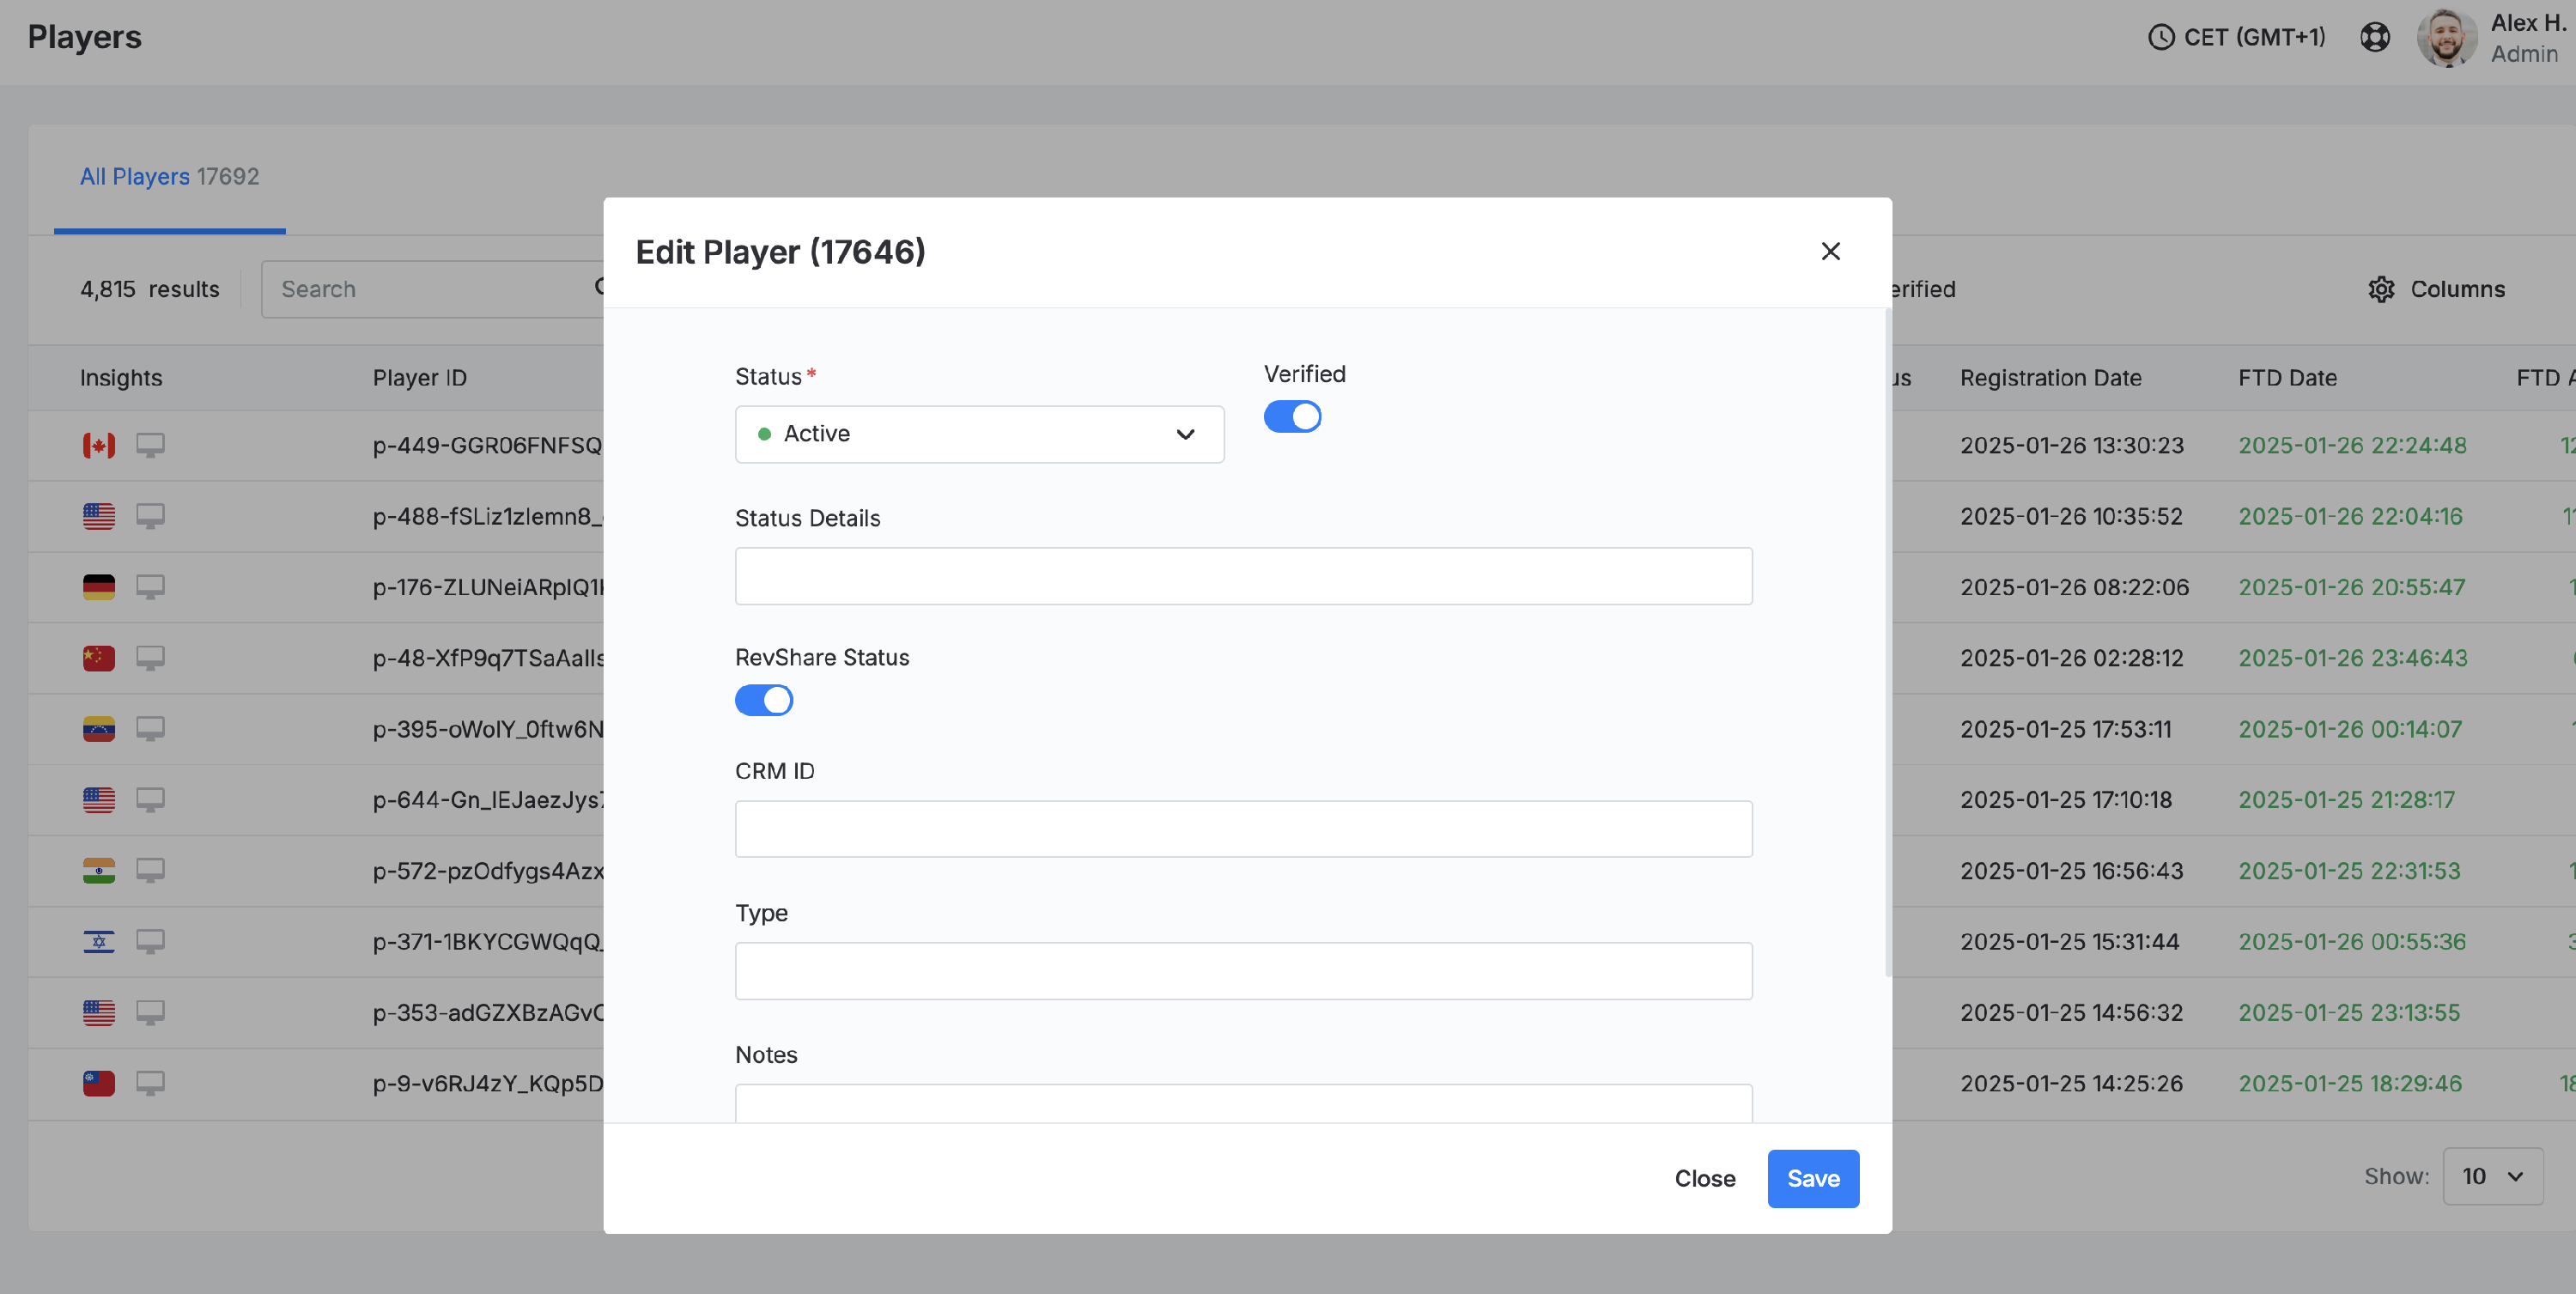Click the CET (GMT+1) timezone clock icon
Viewport: 2576px width, 1294px height.
pyautogui.click(x=2161, y=37)
